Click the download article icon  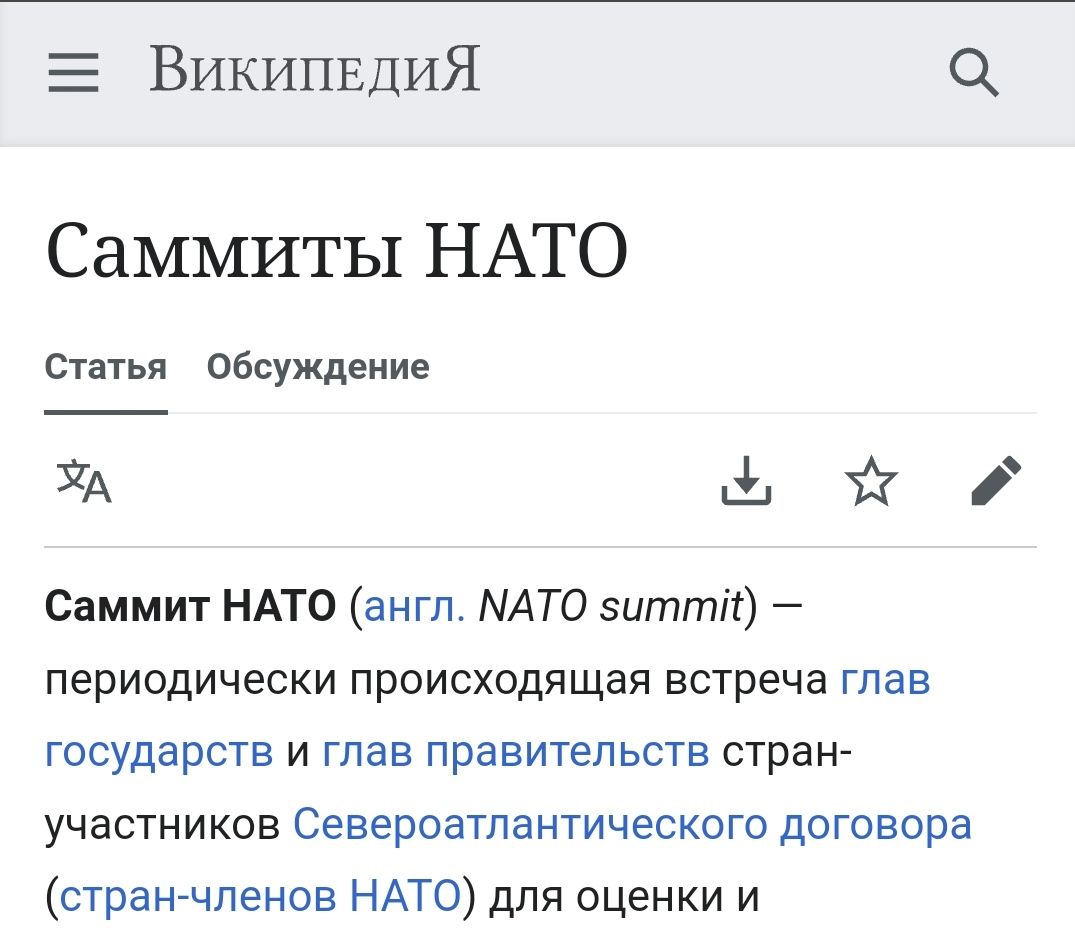tap(746, 481)
